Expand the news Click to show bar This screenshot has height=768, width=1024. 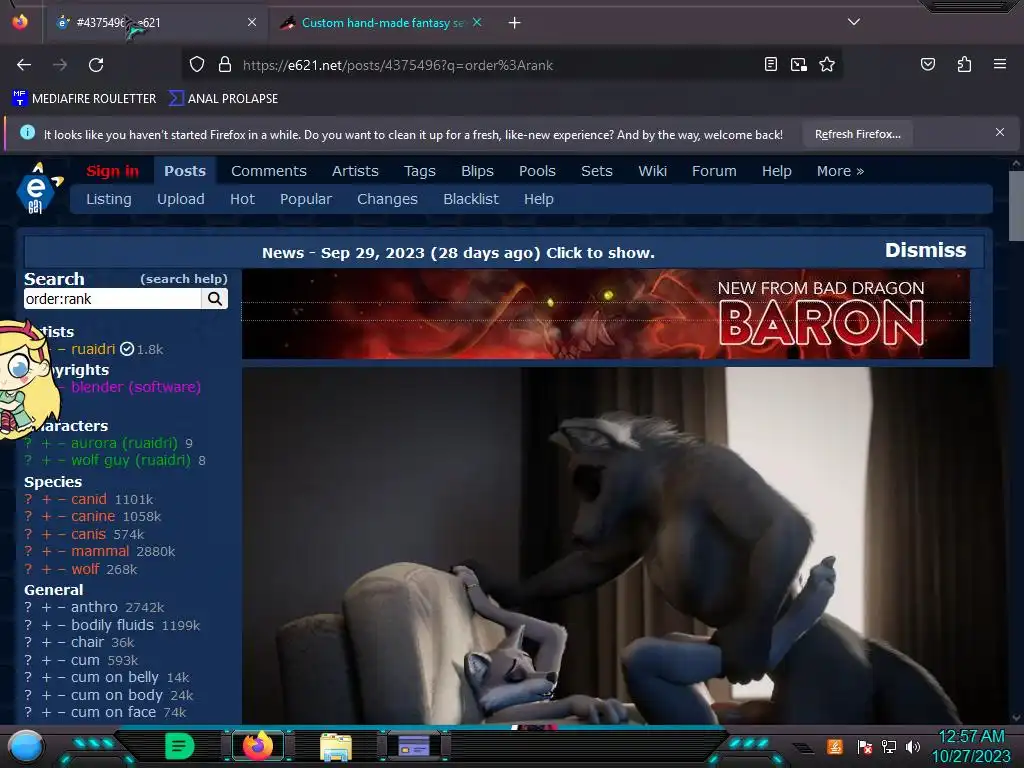(458, 253)
